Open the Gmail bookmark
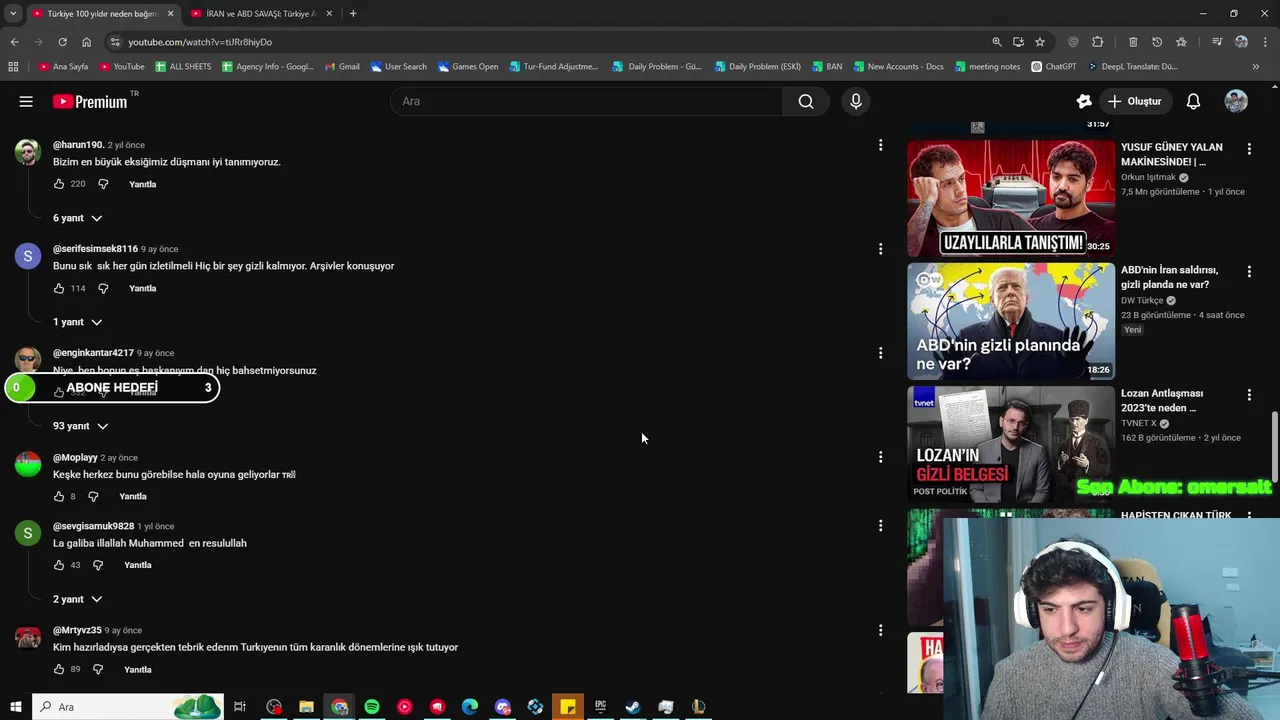 (342, 67)
